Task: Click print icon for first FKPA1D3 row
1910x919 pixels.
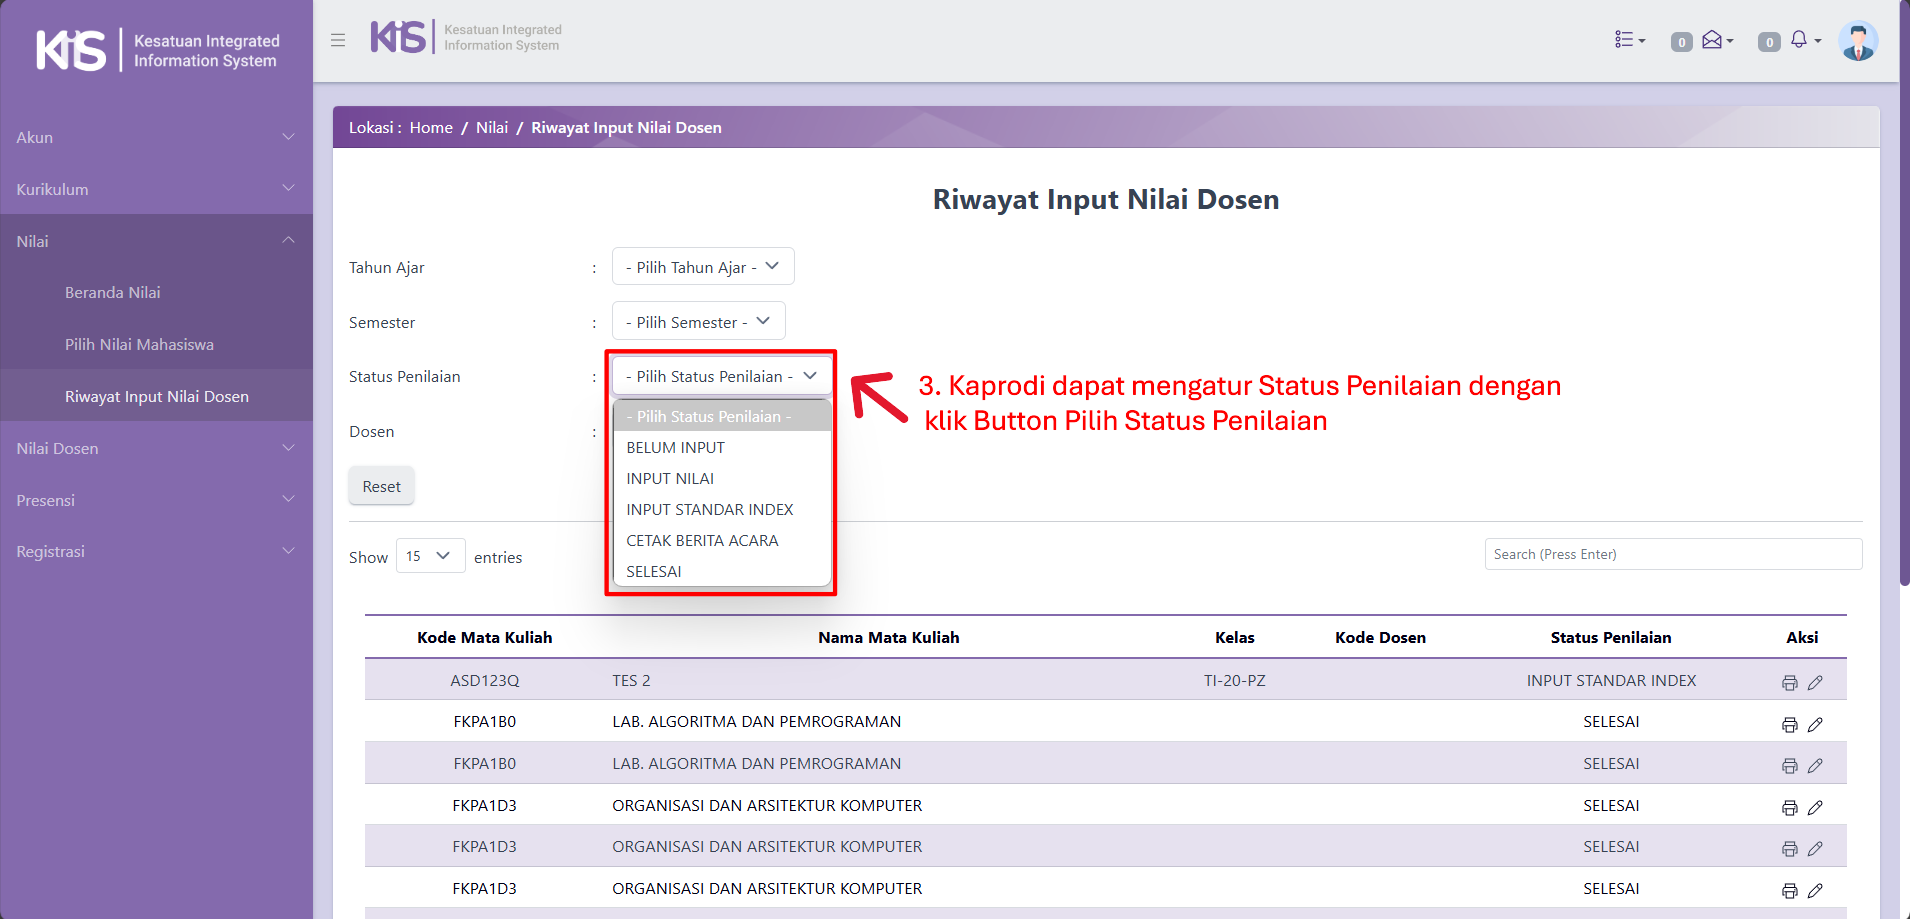Action: (x=1789, y=808)
